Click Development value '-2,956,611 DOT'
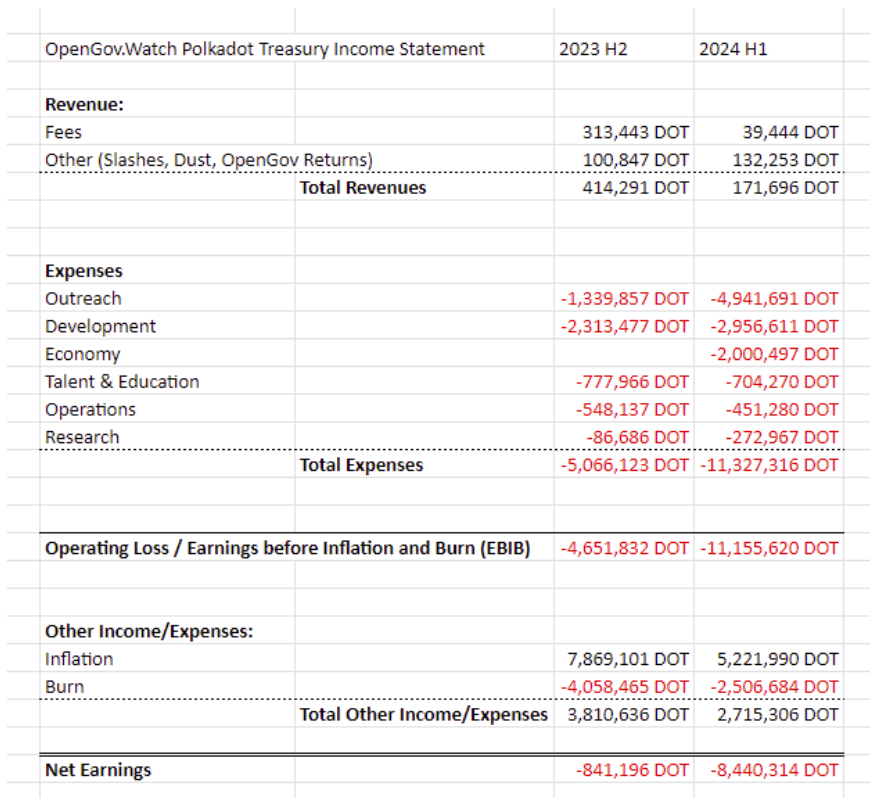Image resolution: width=870 pixels, height=798 pixels. click(775, 326)
